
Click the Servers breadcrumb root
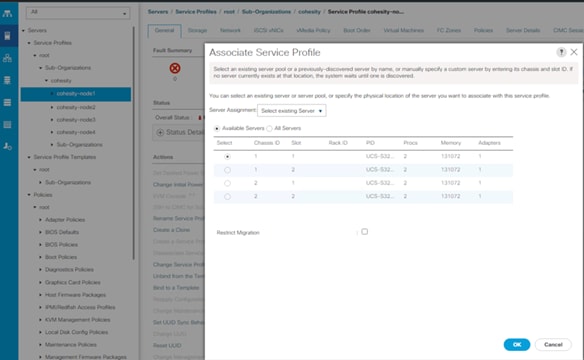[x=158, y=12]
